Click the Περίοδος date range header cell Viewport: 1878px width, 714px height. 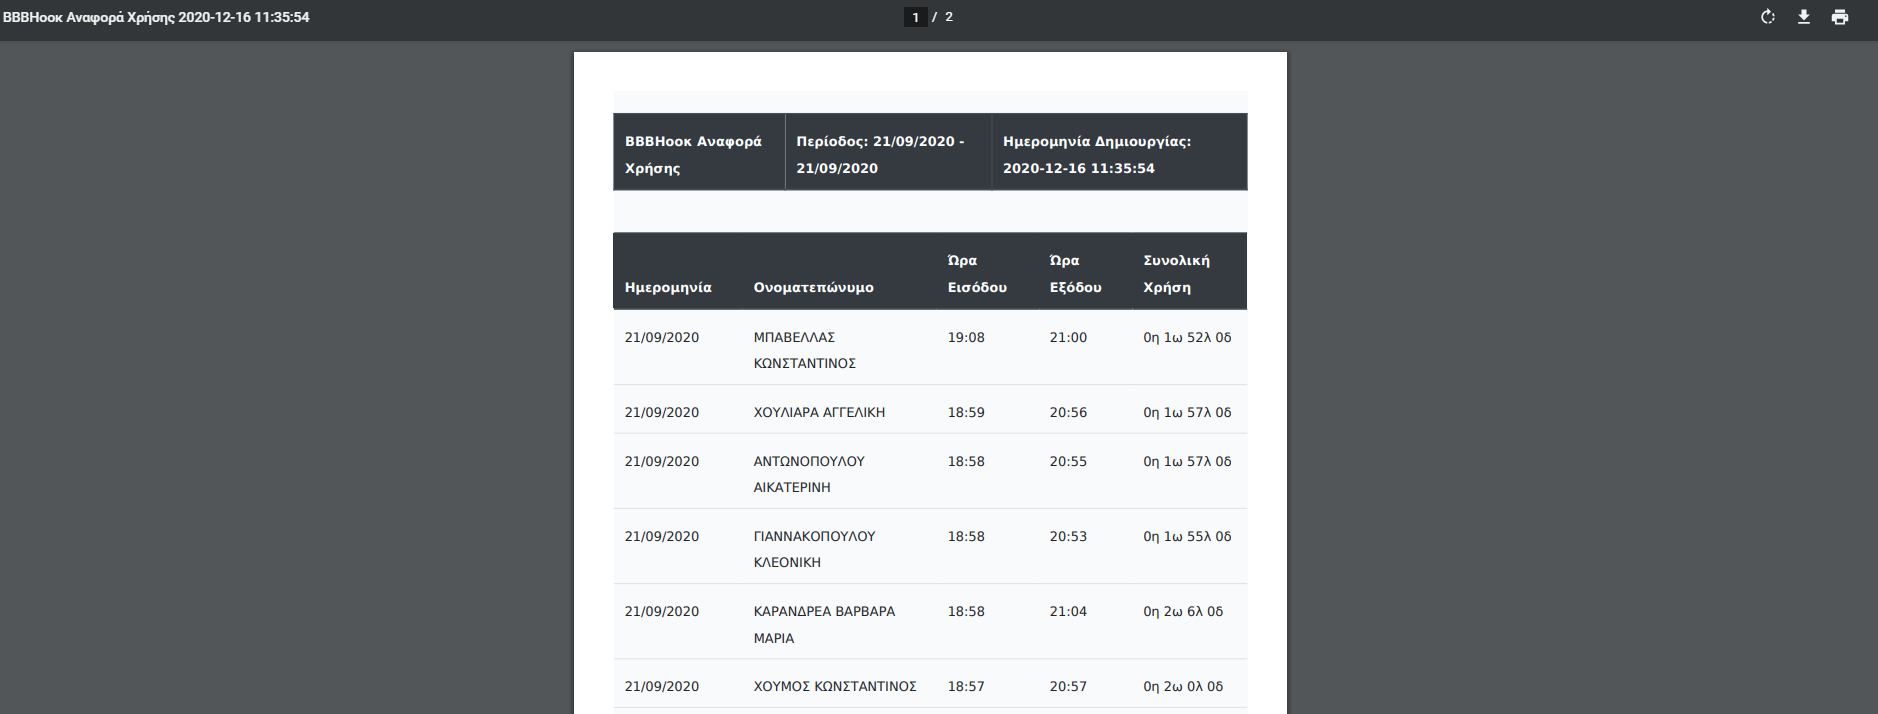coord(880,155)
